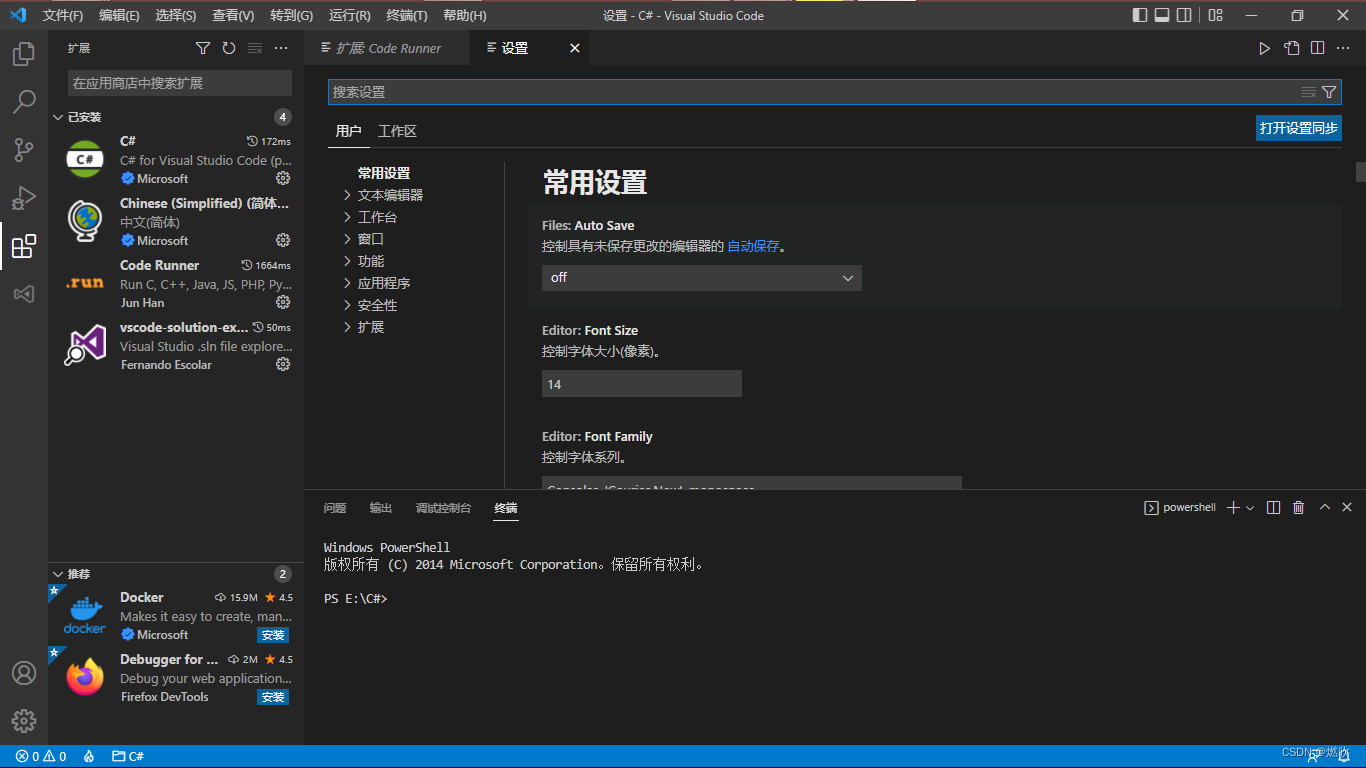Open new terminal launch profile dropdown arrow
The width and height of the screenshot is (1366, 768).
(1250, 508)
